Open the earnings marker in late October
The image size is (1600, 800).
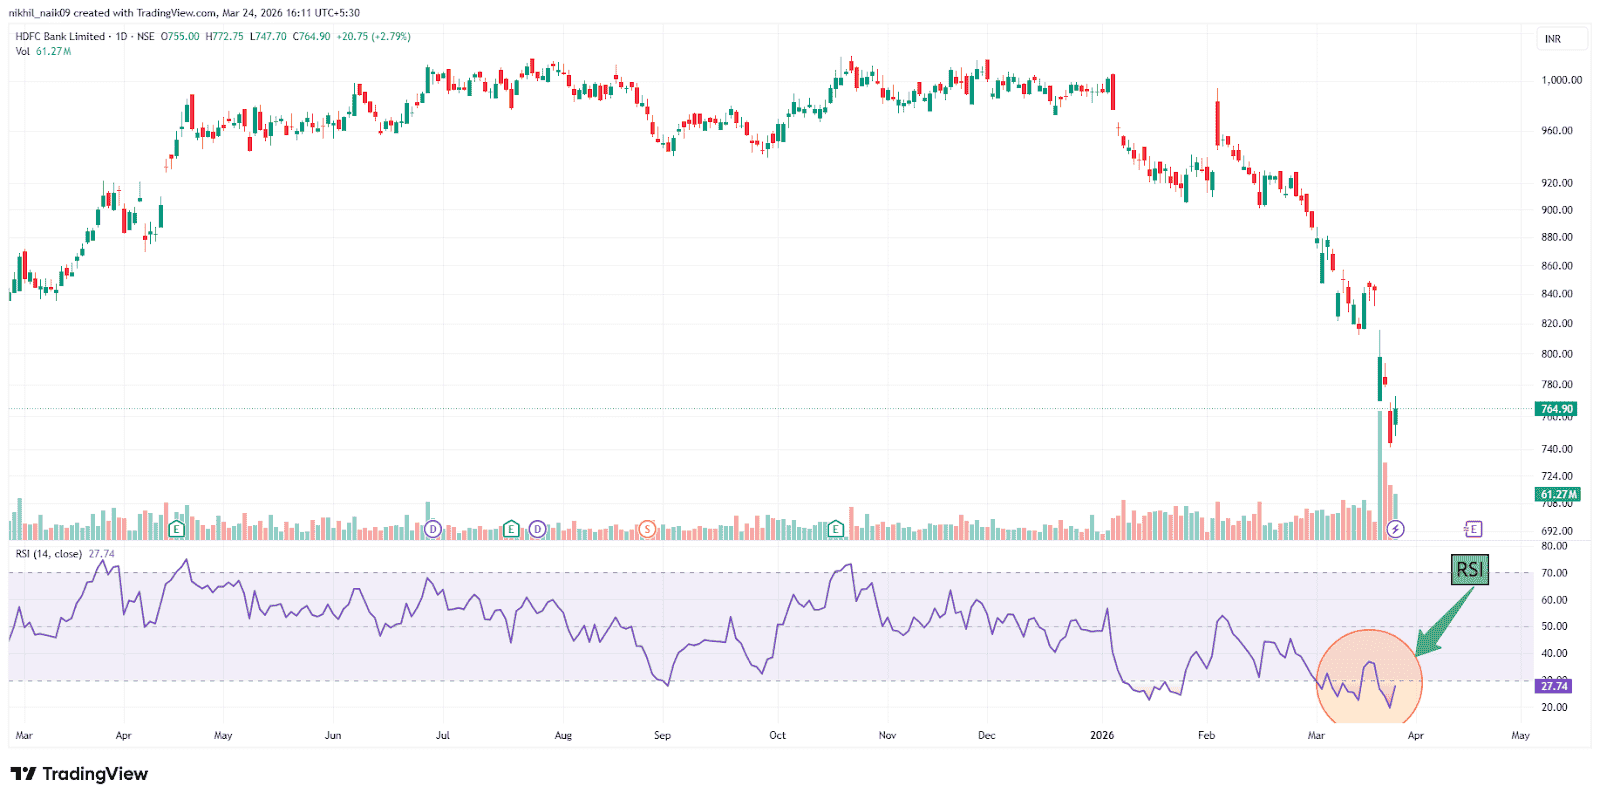(x=836, y=529)
